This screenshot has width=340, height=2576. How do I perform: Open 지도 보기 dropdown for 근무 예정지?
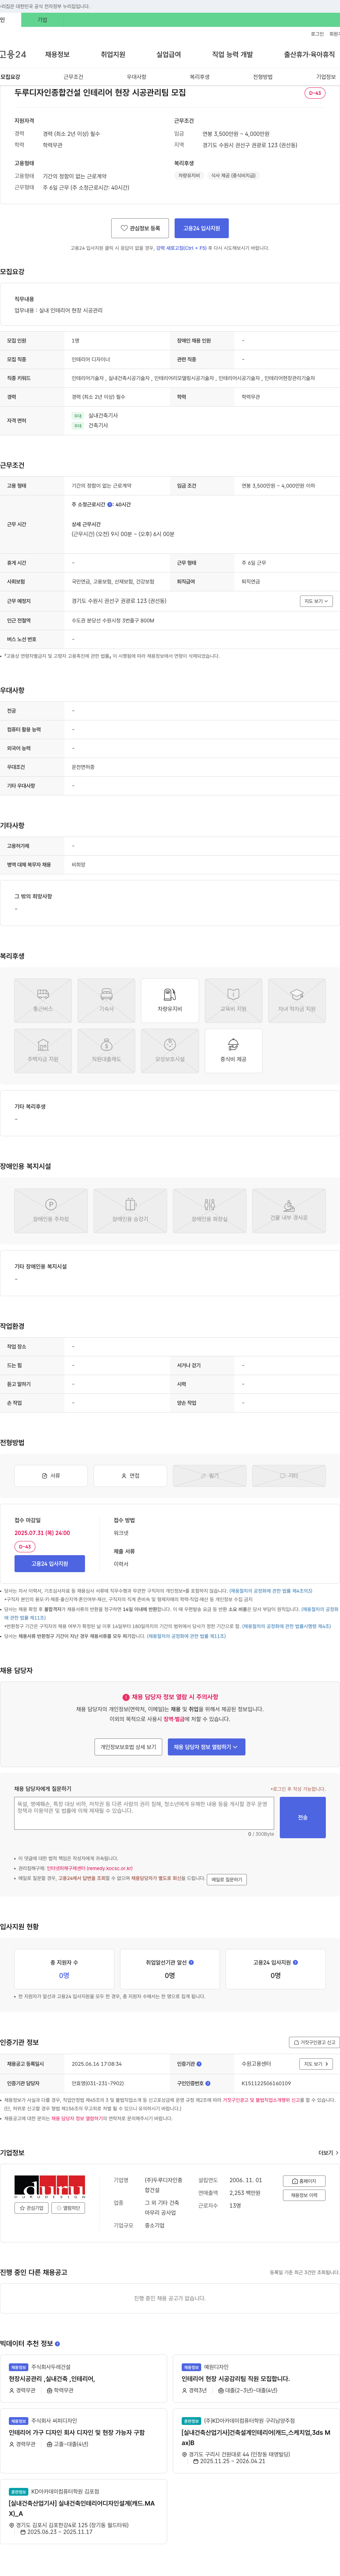pyautogui.click(x=316, y=601)
